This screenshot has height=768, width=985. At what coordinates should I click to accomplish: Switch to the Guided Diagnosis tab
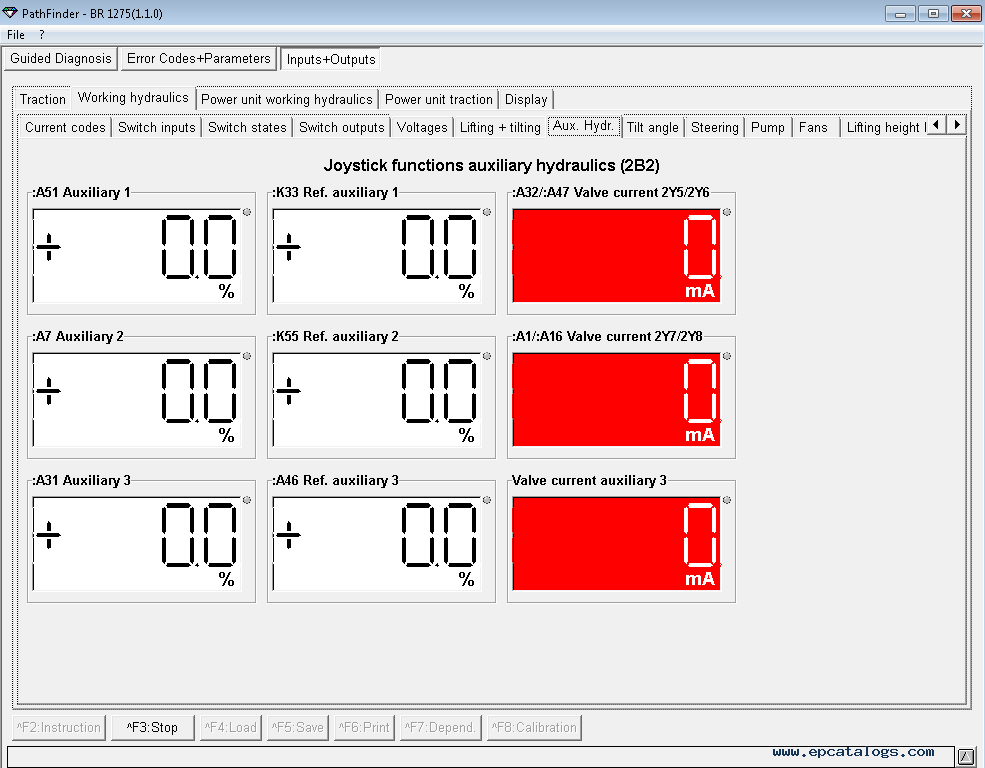[x=61, y=59]
